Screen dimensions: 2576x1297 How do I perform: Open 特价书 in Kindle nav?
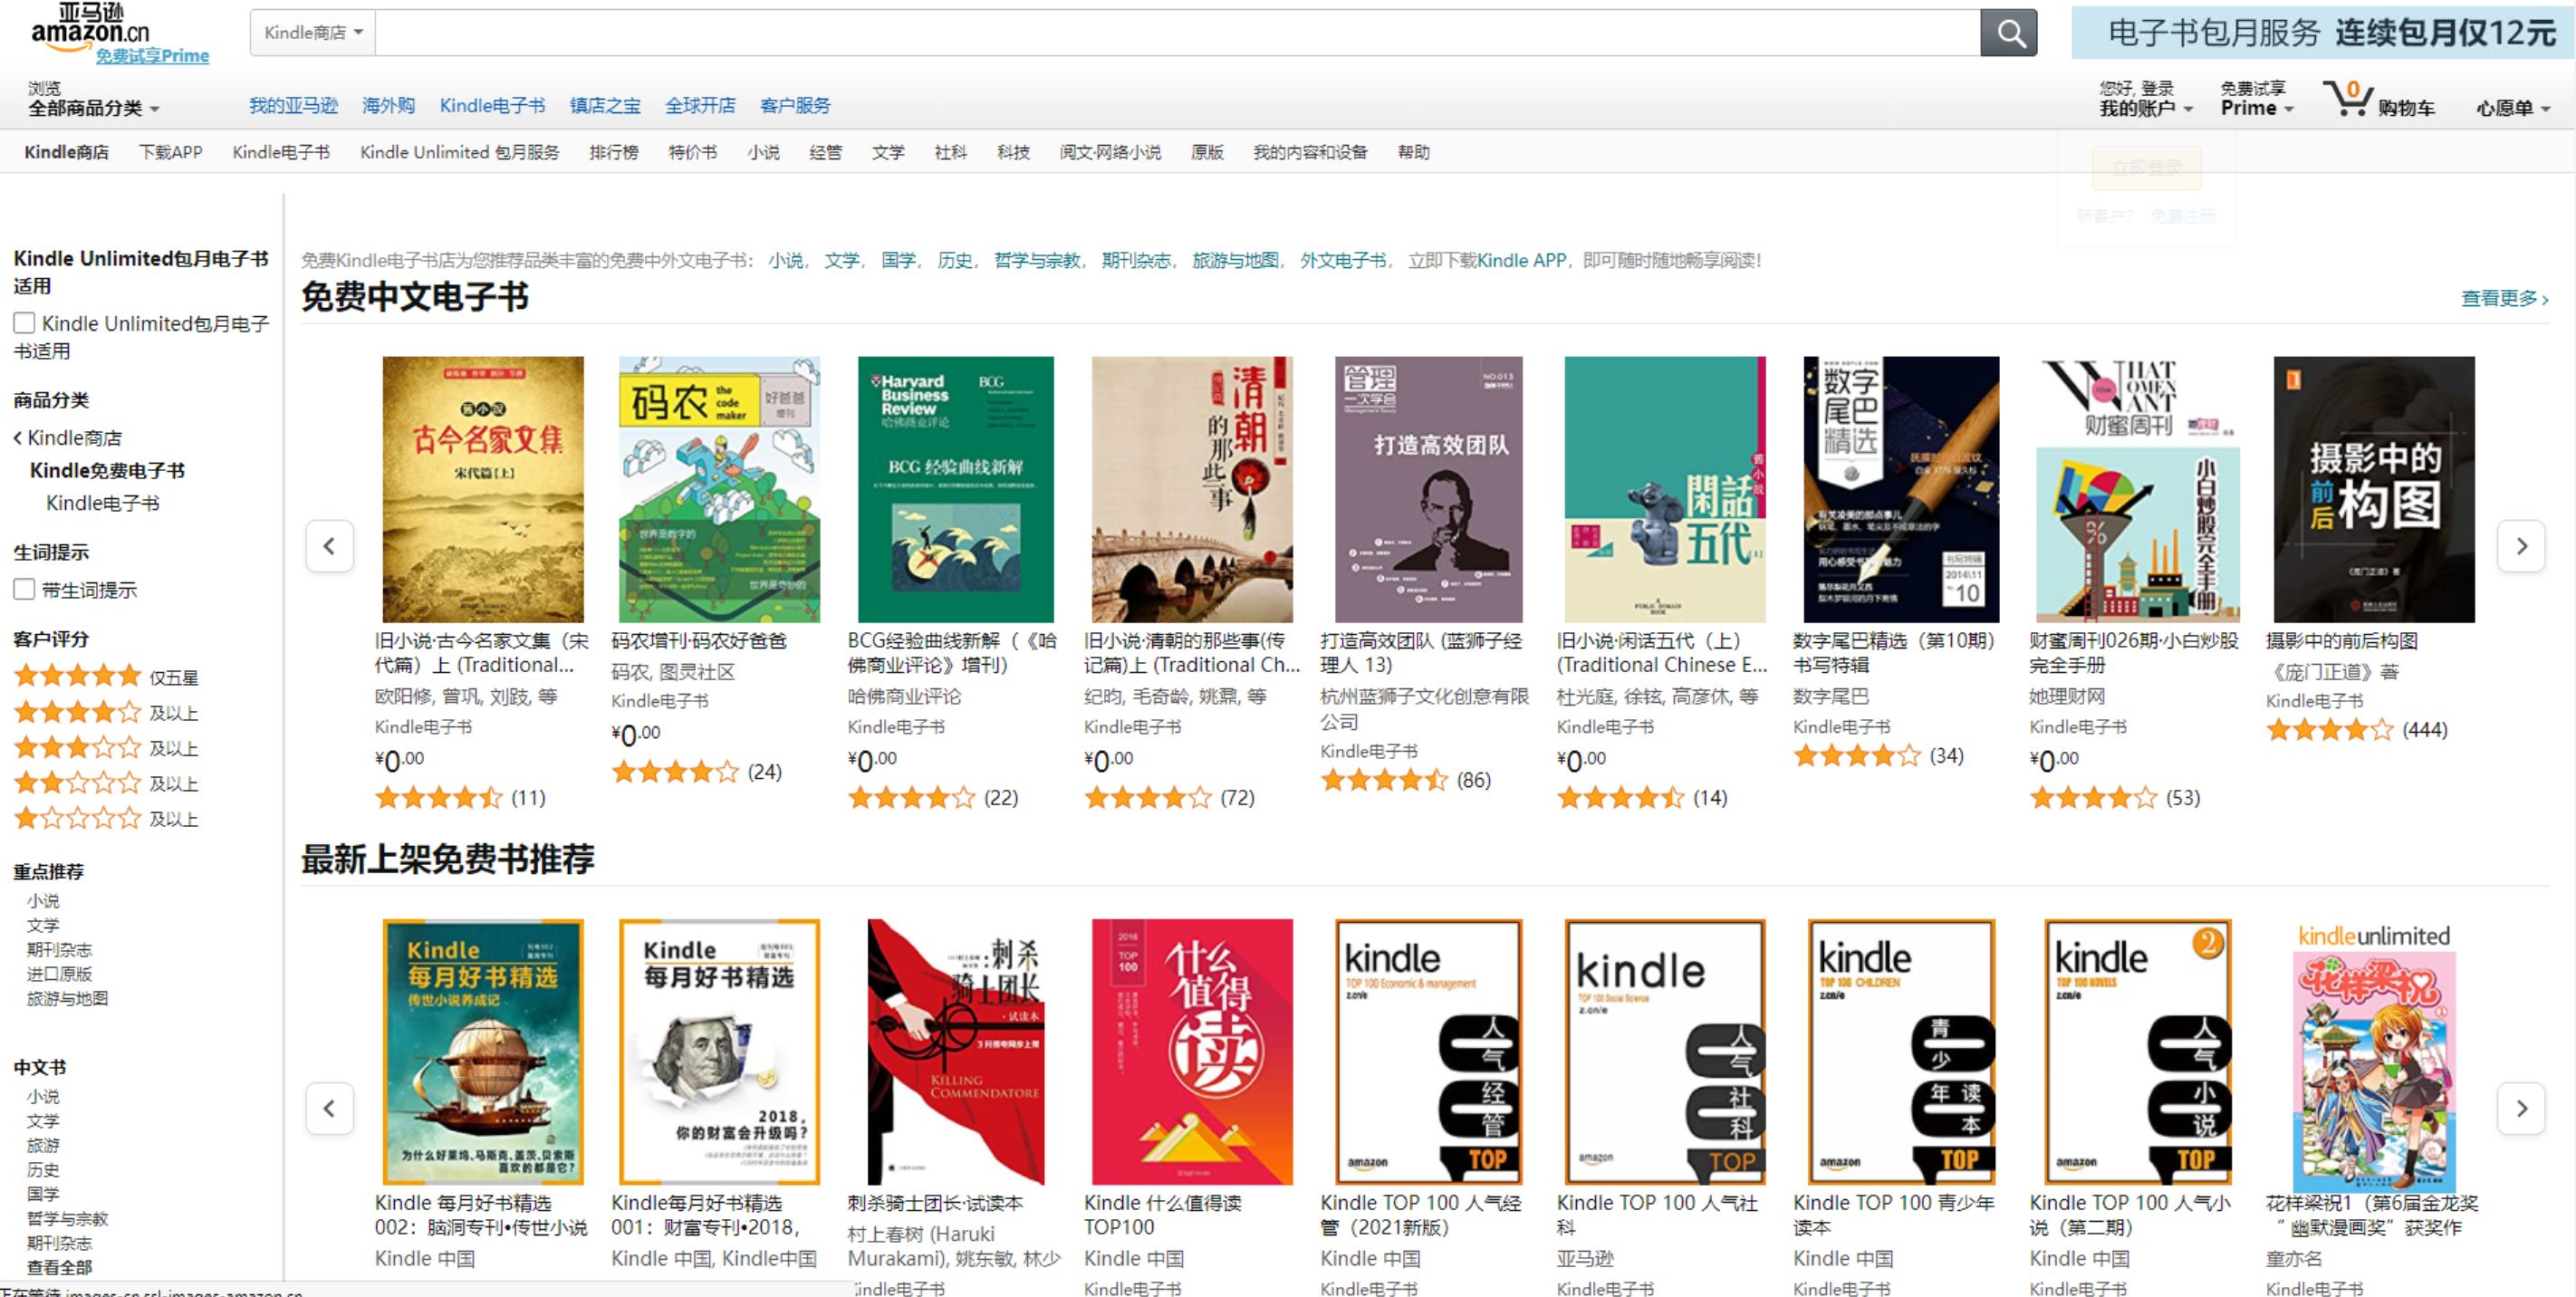click(x=693, y=152)
